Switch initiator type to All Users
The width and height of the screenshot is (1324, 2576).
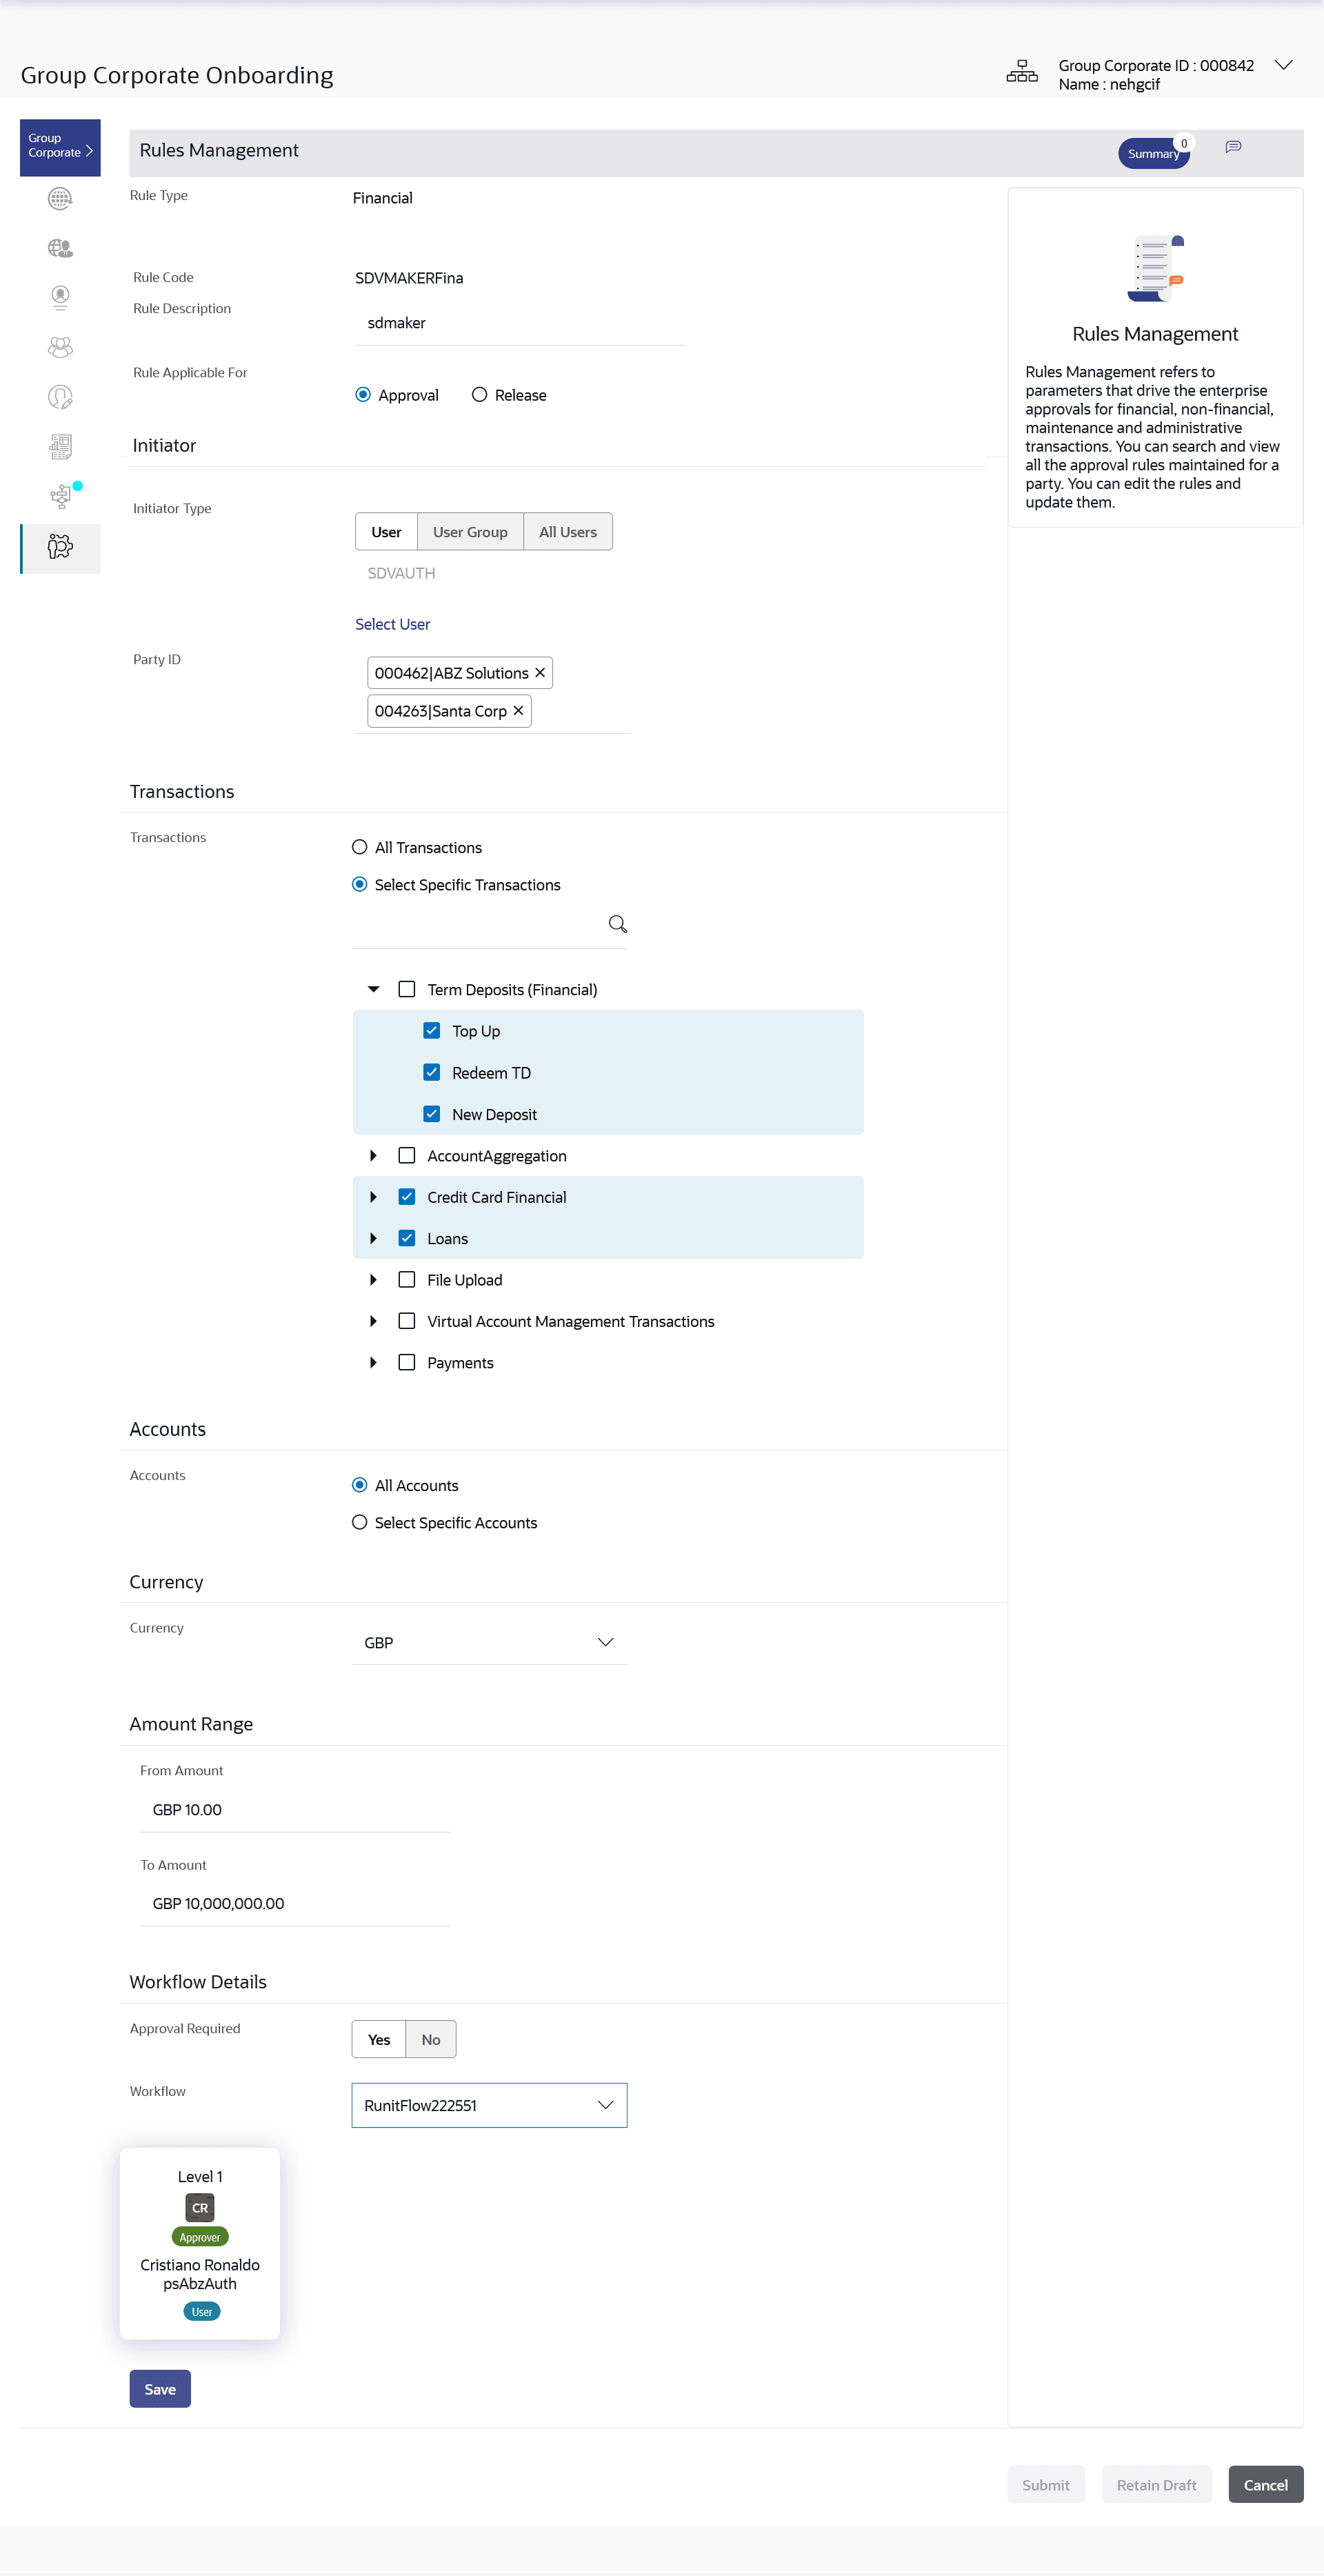click(x=567, y=532)
